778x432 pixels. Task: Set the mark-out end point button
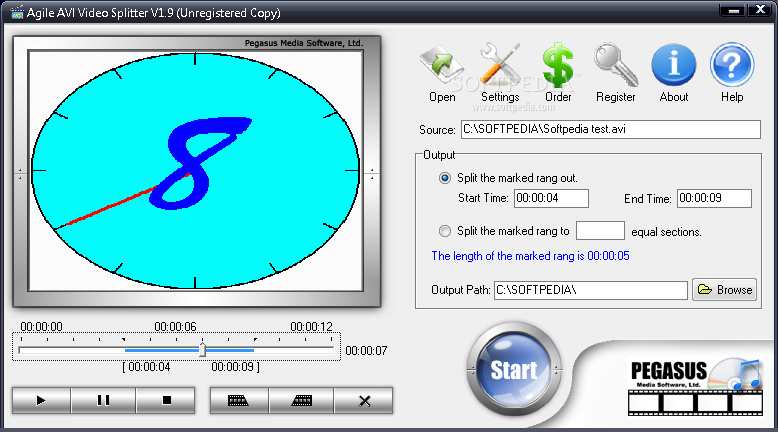click(301, 400)
